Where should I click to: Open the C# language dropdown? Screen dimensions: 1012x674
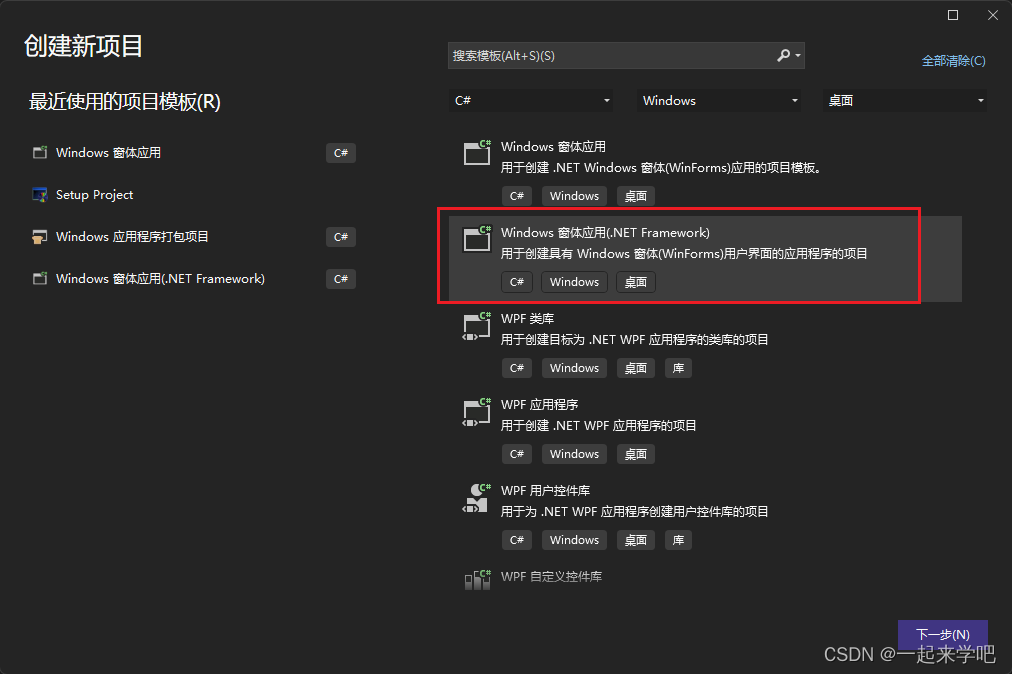[533, 100]
